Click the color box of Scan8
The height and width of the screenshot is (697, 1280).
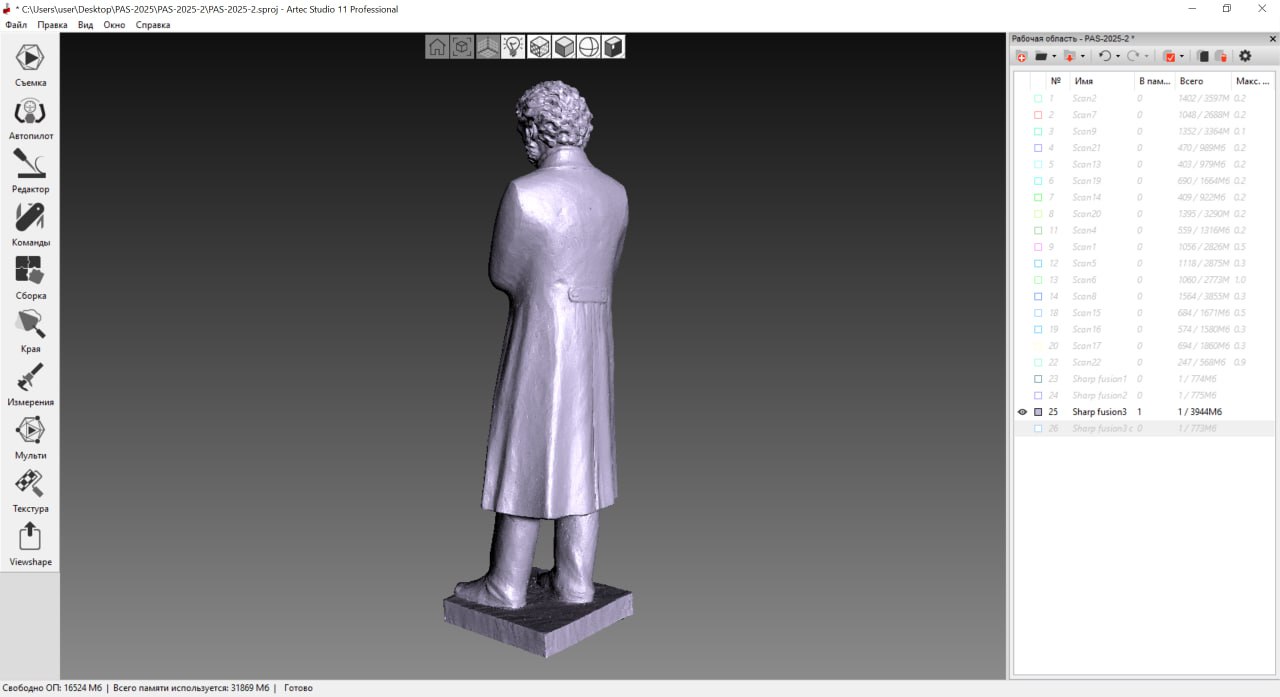point(1038,296)
